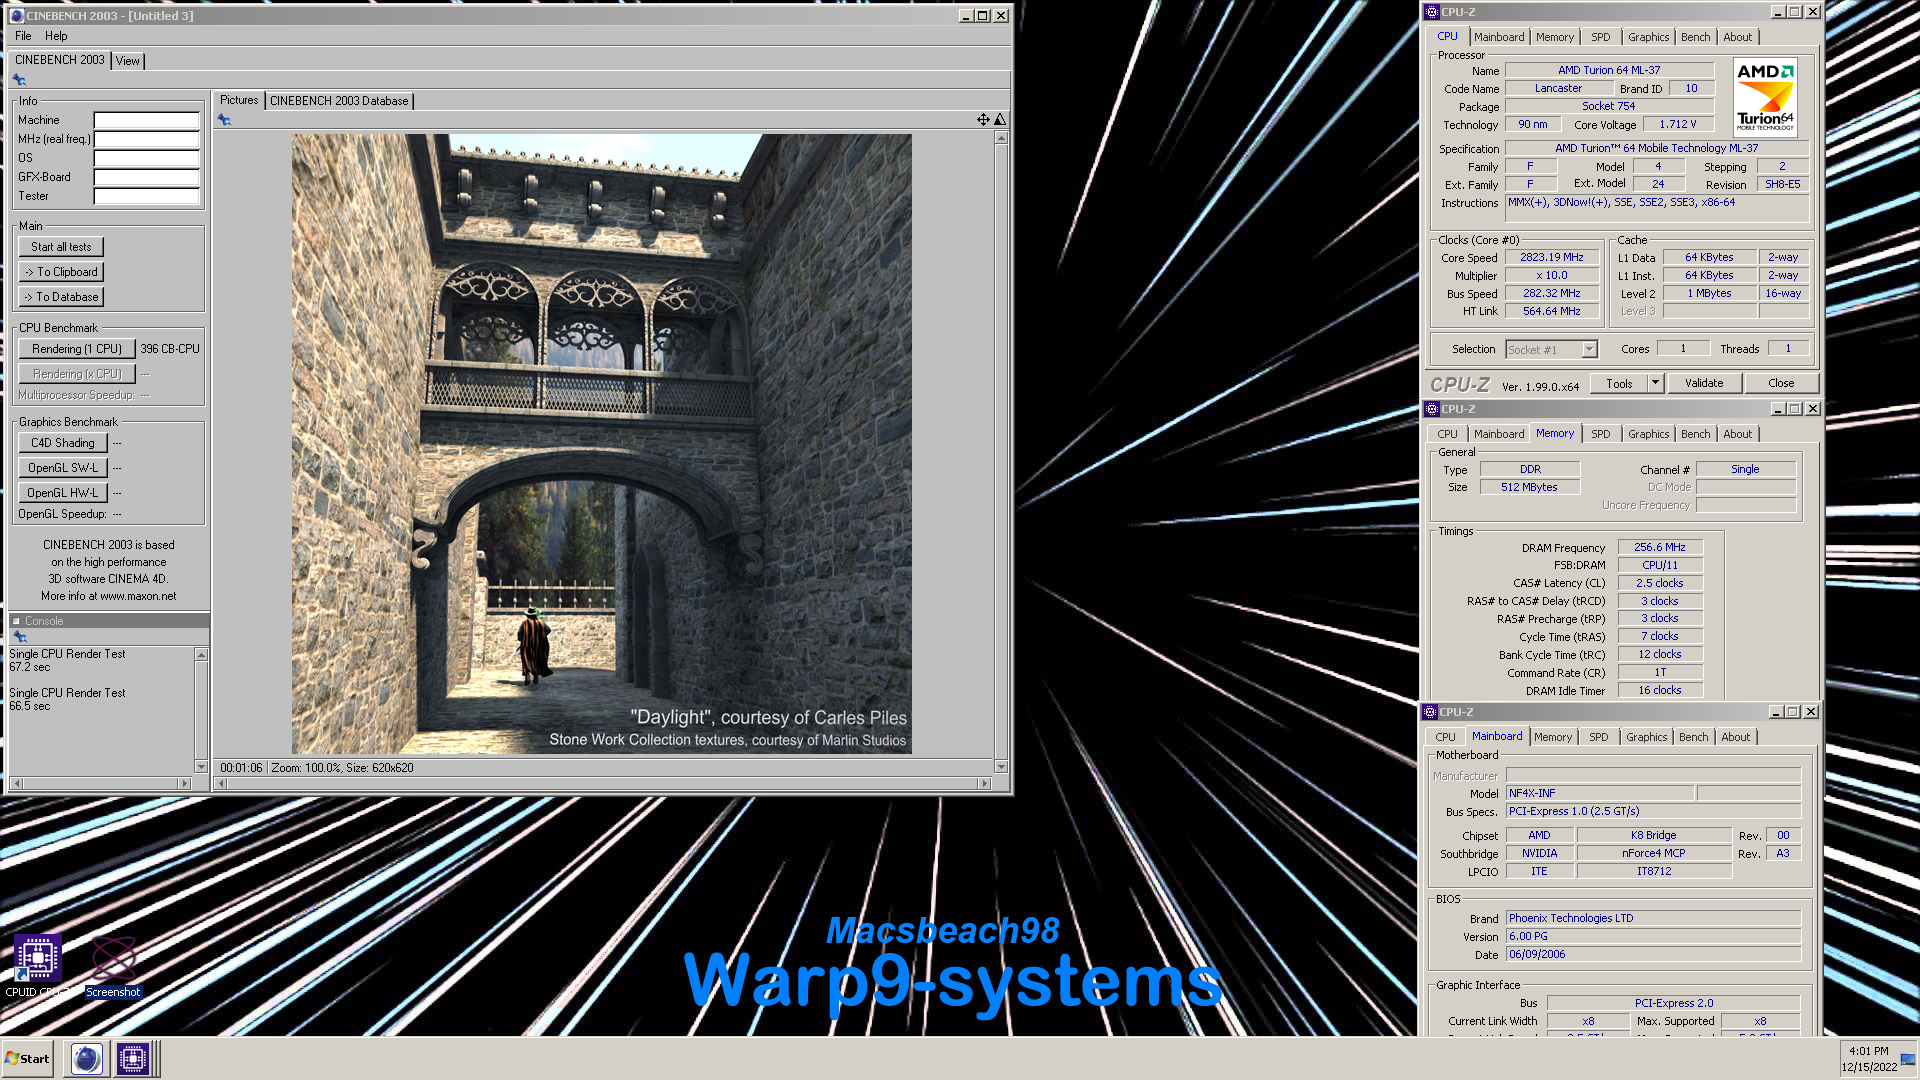The height and width of the screenshot is (1080, 1920).
Task: Click the Validate button in CPU-Z
Action: [x=1703, y=383]
